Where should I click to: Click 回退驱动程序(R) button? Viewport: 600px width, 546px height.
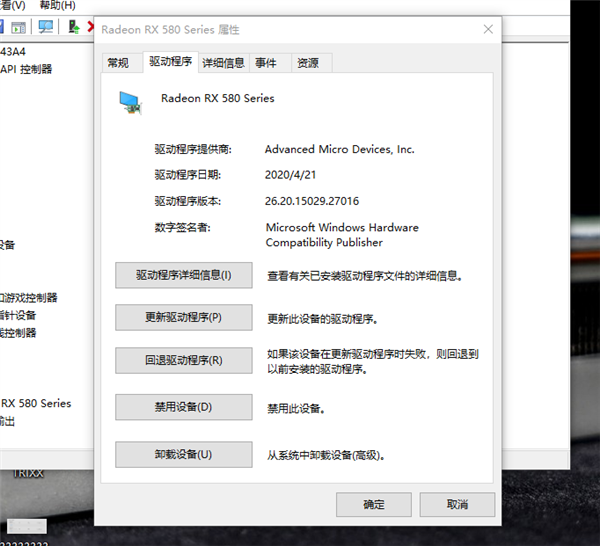184,360
